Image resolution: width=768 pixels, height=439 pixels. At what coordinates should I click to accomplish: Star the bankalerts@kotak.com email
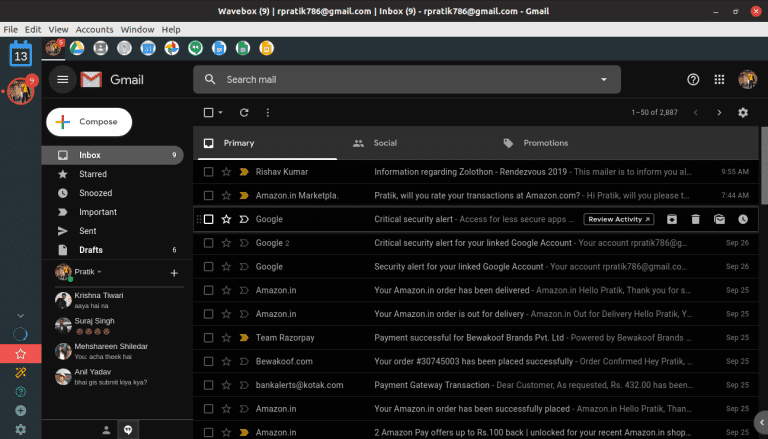click(x=226, y=385)
